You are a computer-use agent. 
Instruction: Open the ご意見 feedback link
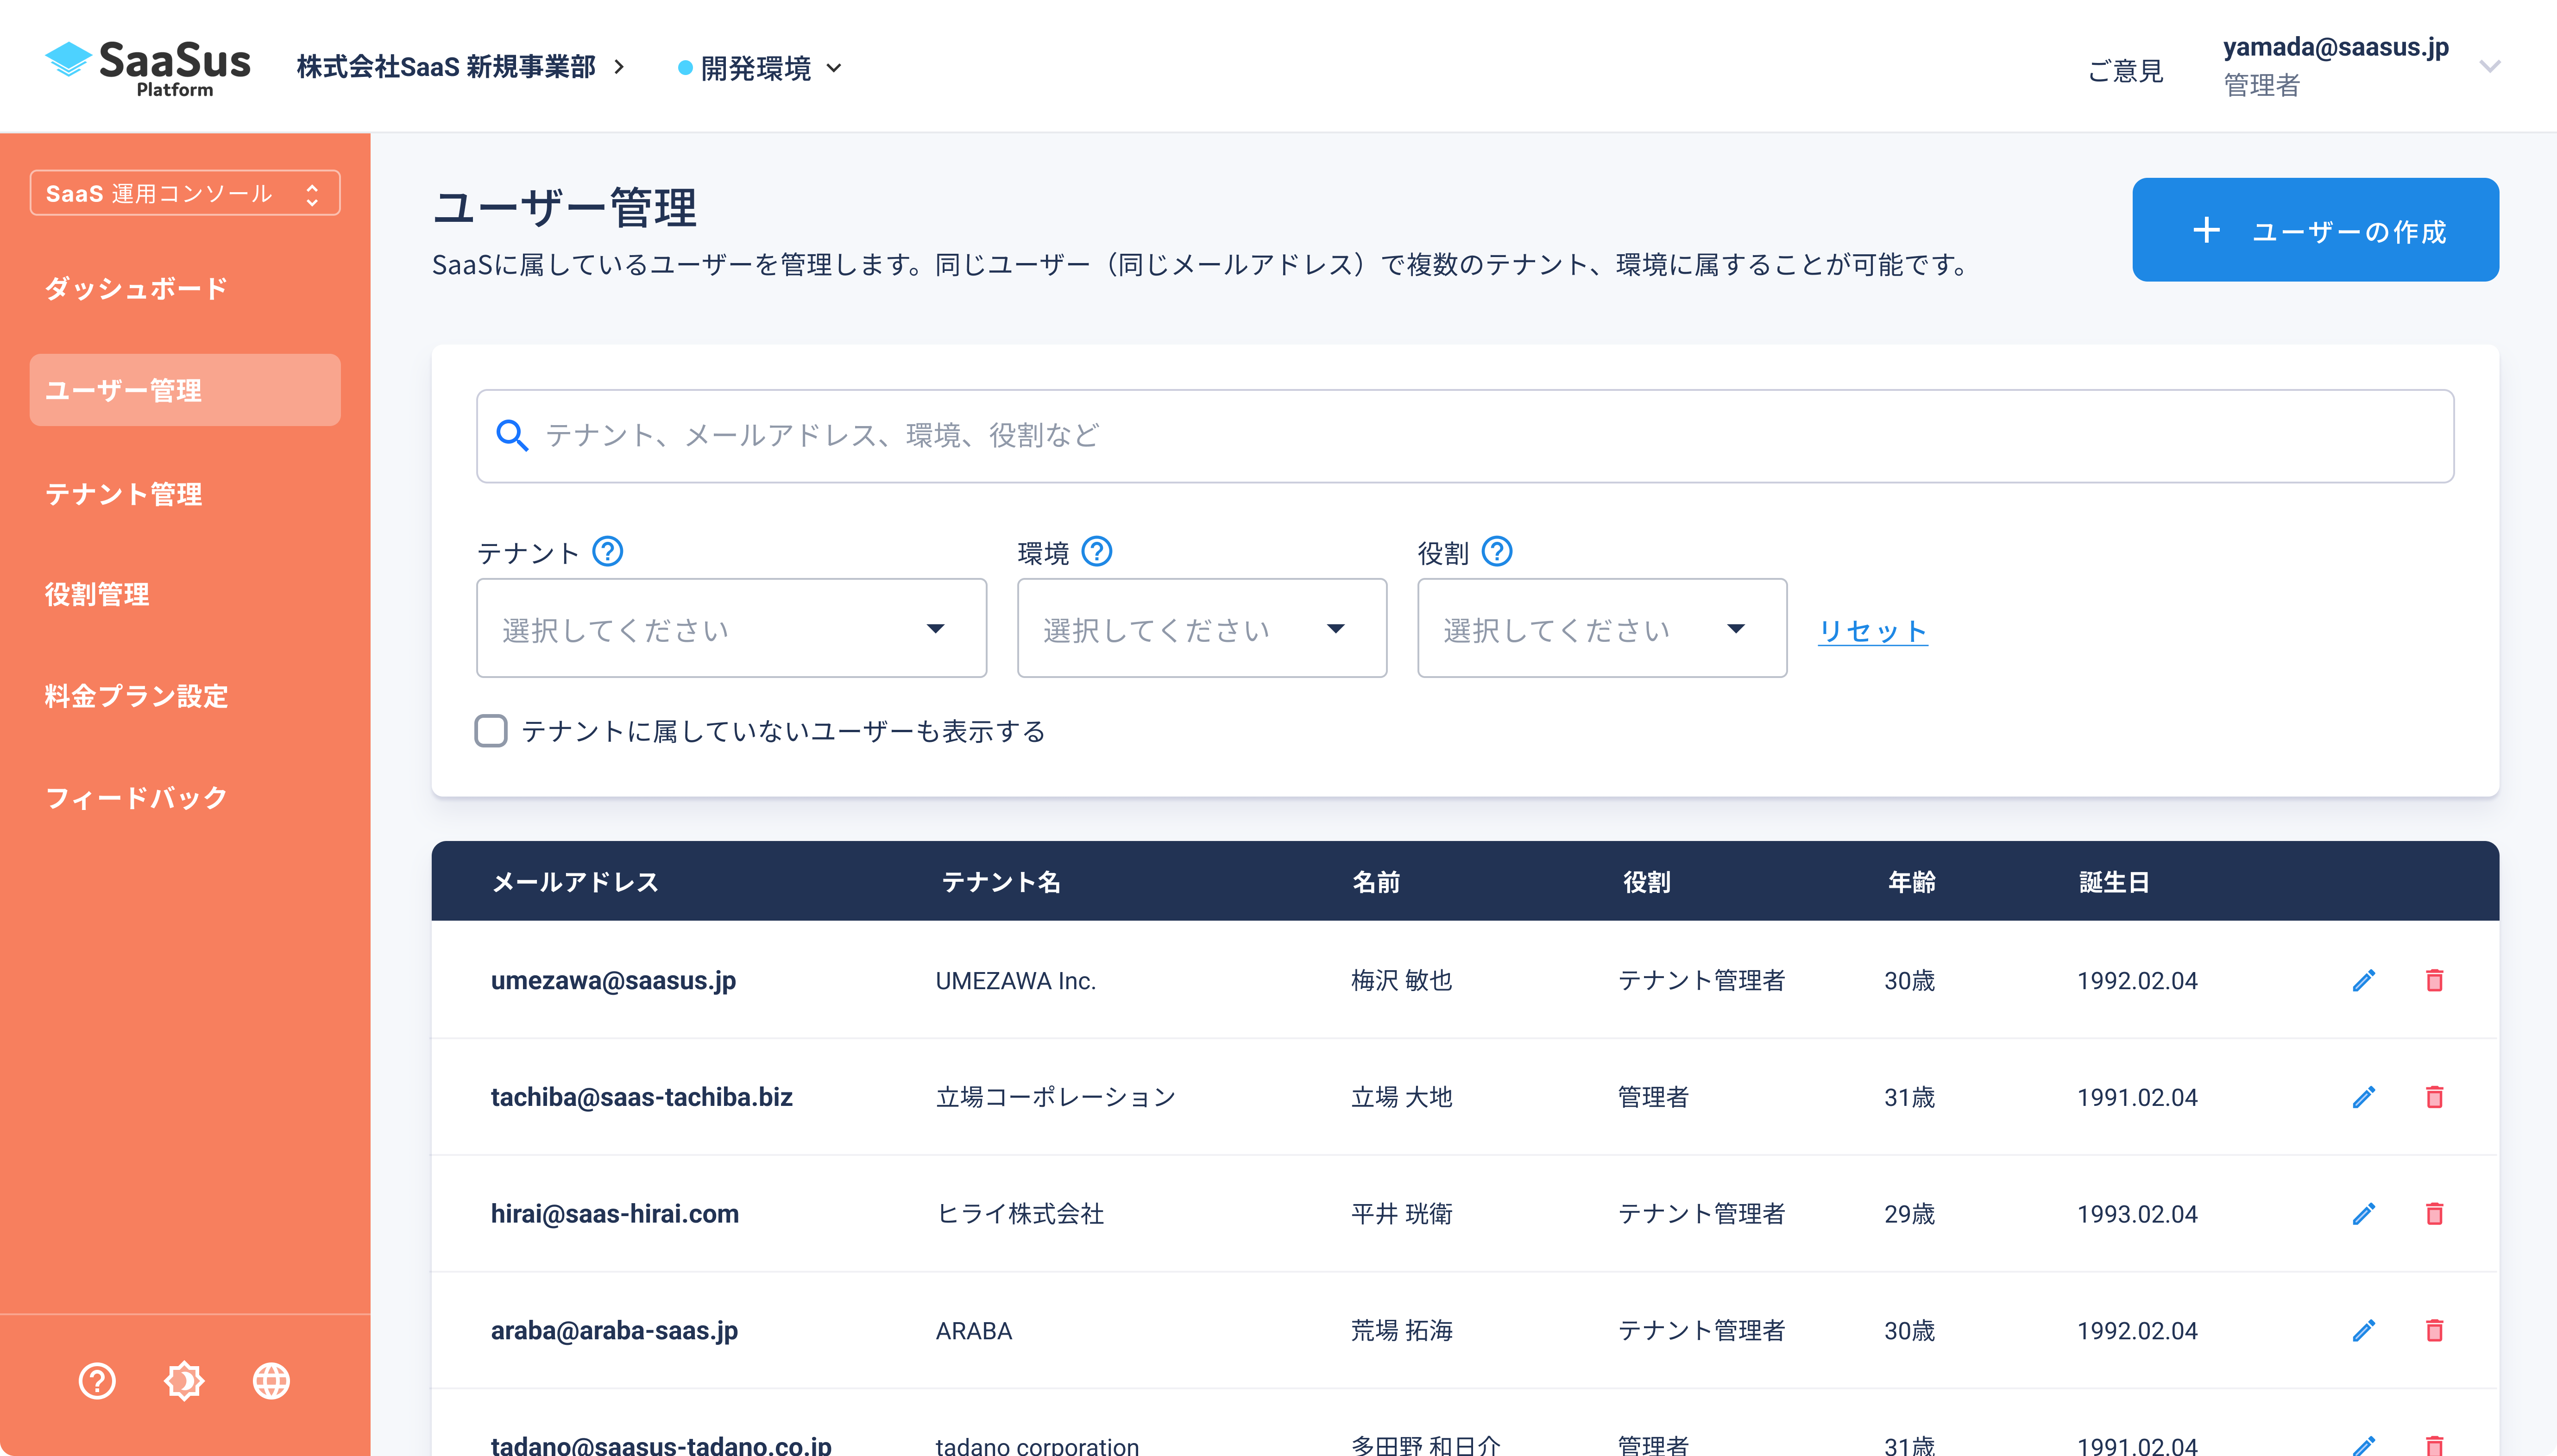click(2126, 70)
